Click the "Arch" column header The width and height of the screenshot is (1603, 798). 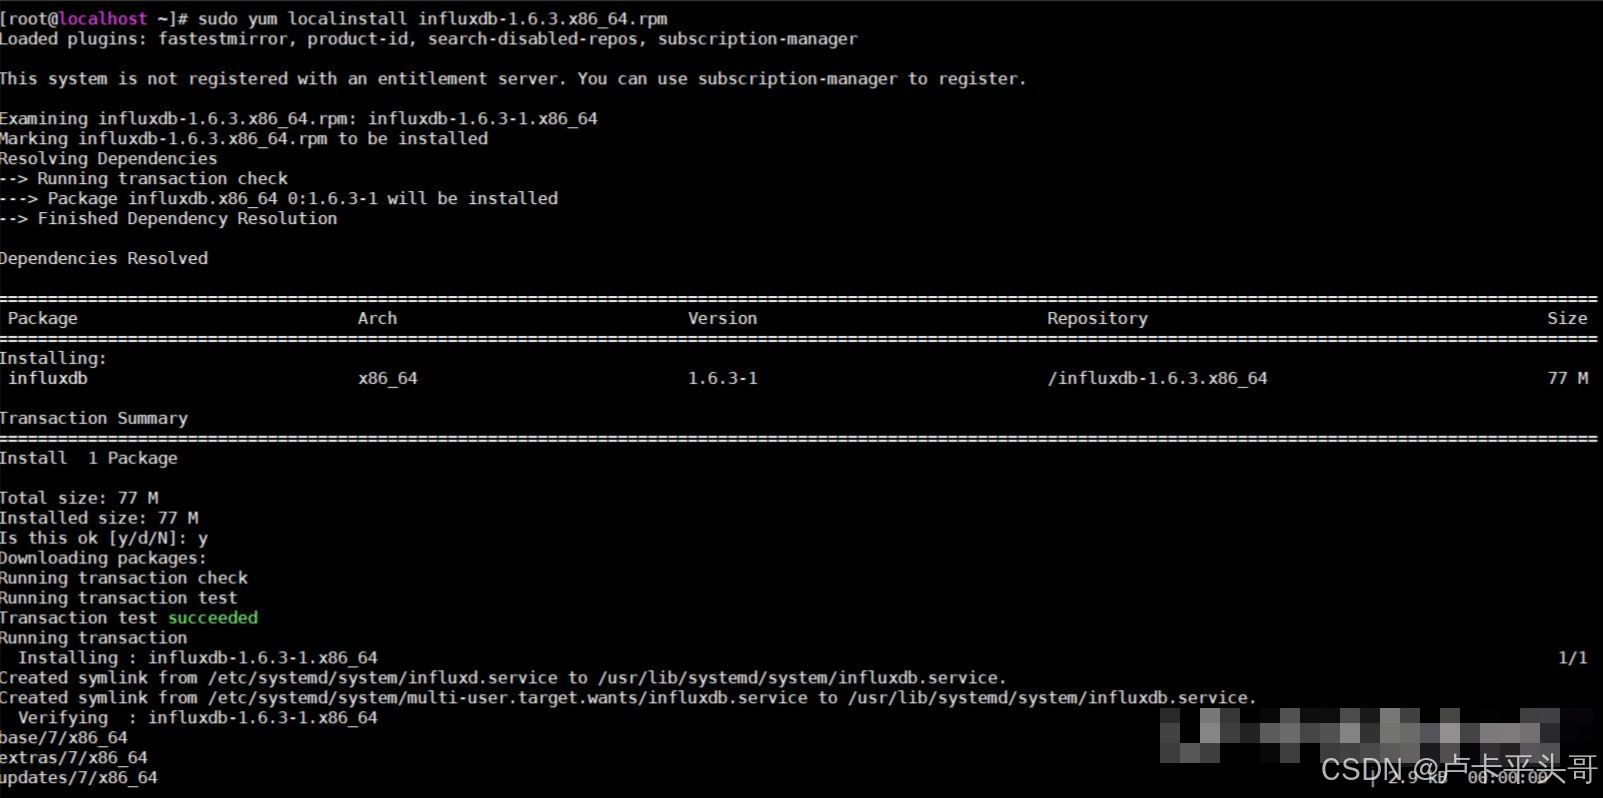click(x=378, y=318)
